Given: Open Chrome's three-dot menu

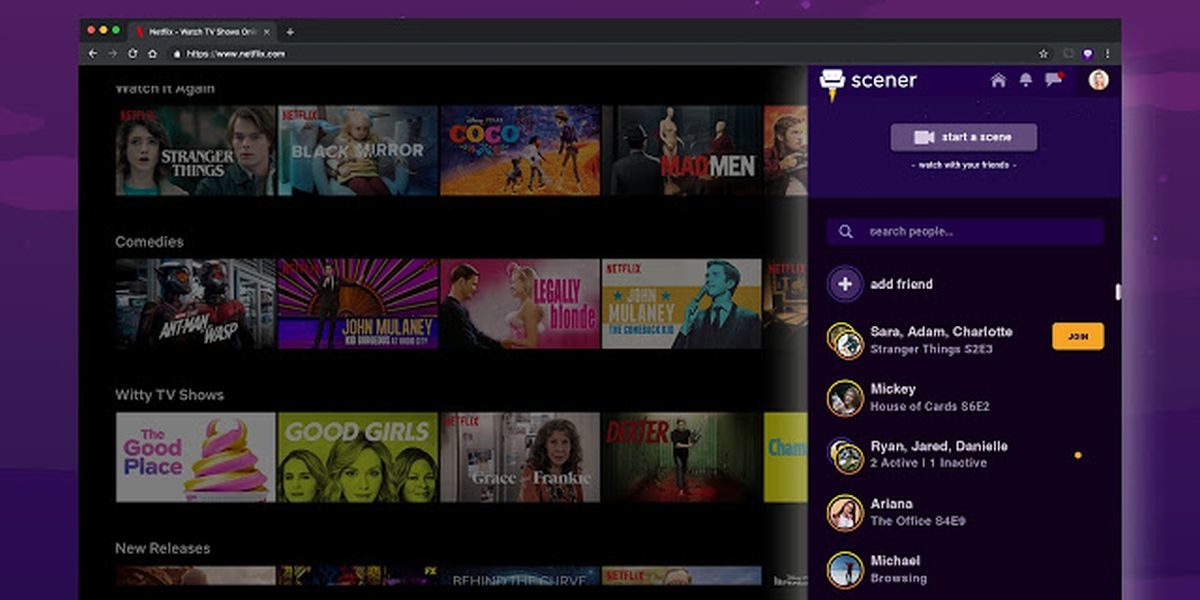Looking at the screenshot, I should click(x=1107, y=54).
